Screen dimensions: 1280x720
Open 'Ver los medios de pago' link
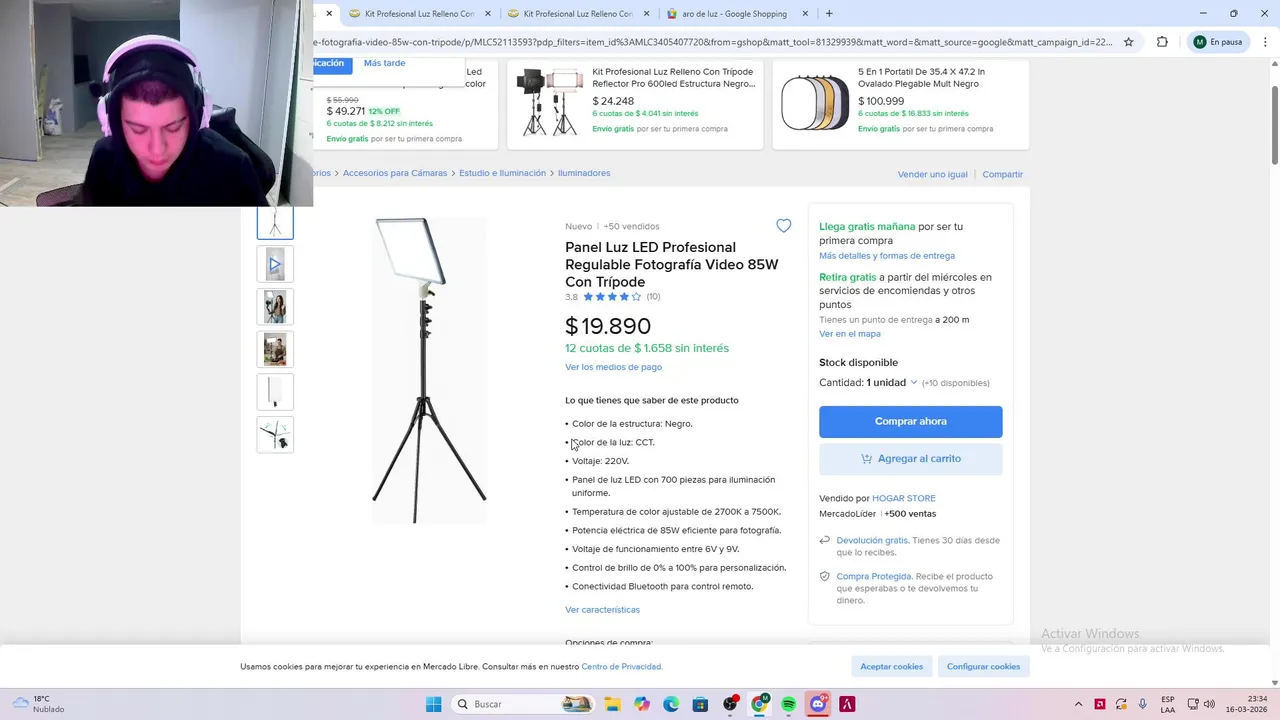click(613, 367)
